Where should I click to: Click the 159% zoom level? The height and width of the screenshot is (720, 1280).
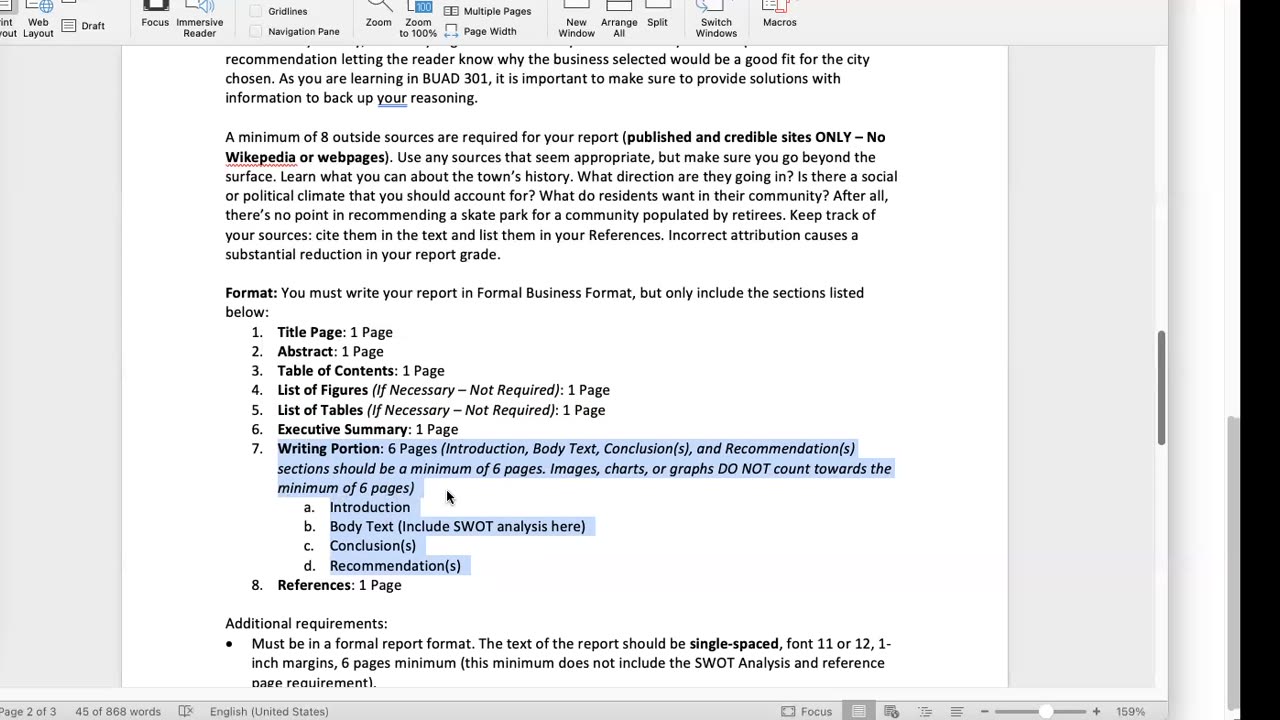tap(1131, 711)
